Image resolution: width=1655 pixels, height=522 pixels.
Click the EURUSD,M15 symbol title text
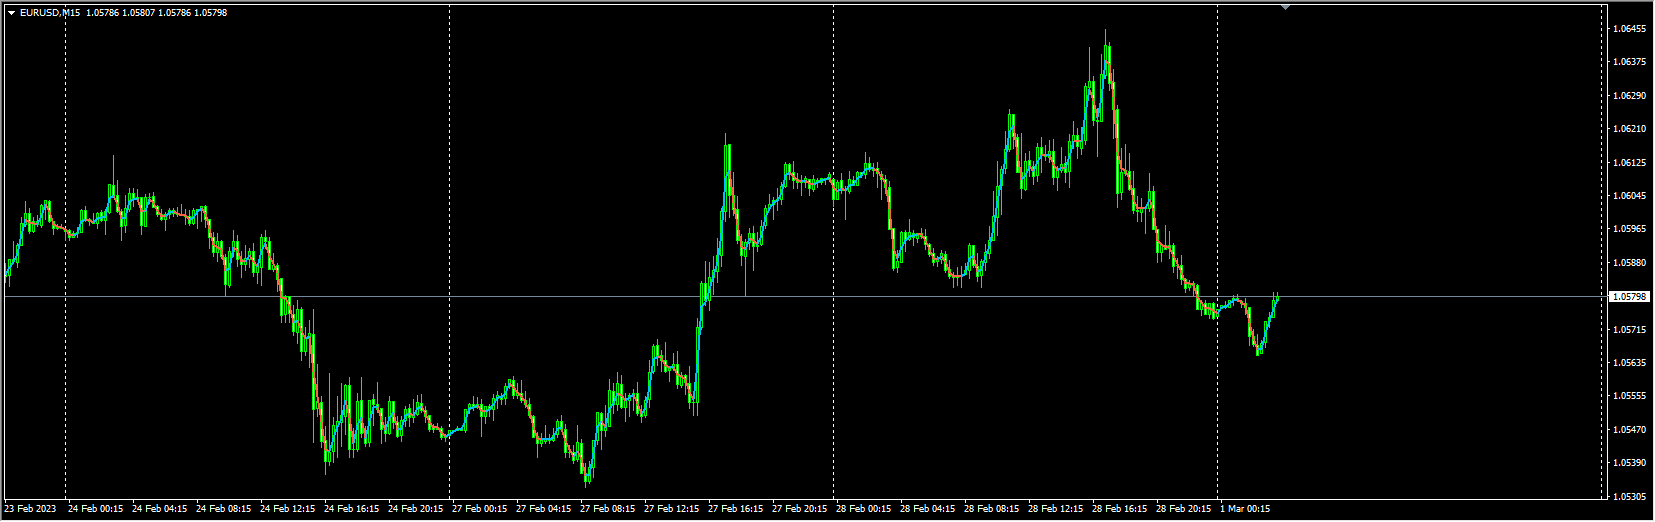[x=50, y=13]
